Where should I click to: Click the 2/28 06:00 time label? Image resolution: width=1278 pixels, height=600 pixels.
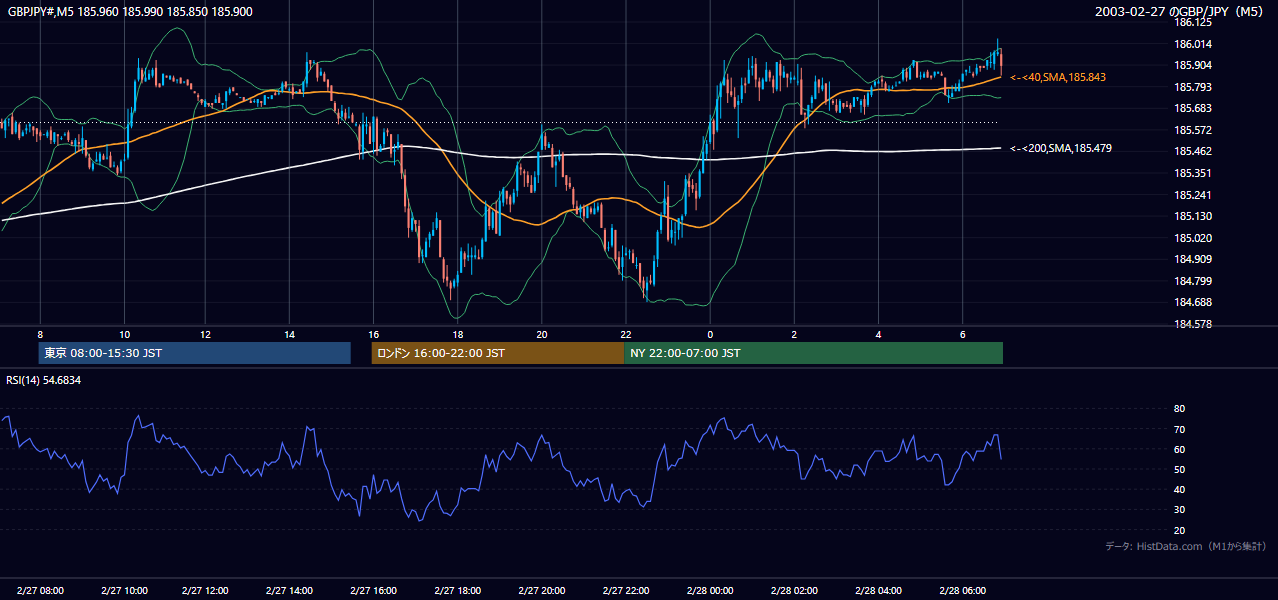click(962, 591)
